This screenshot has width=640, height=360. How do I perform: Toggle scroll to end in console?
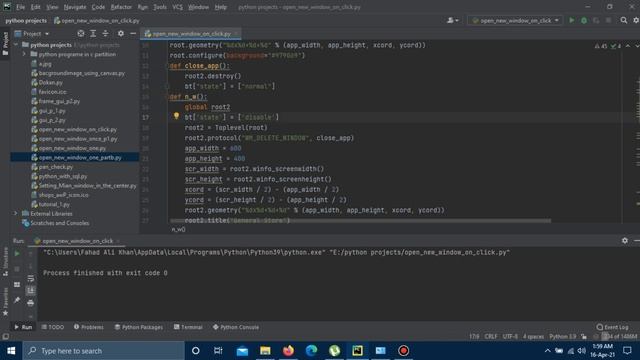(x=31, y=291)
